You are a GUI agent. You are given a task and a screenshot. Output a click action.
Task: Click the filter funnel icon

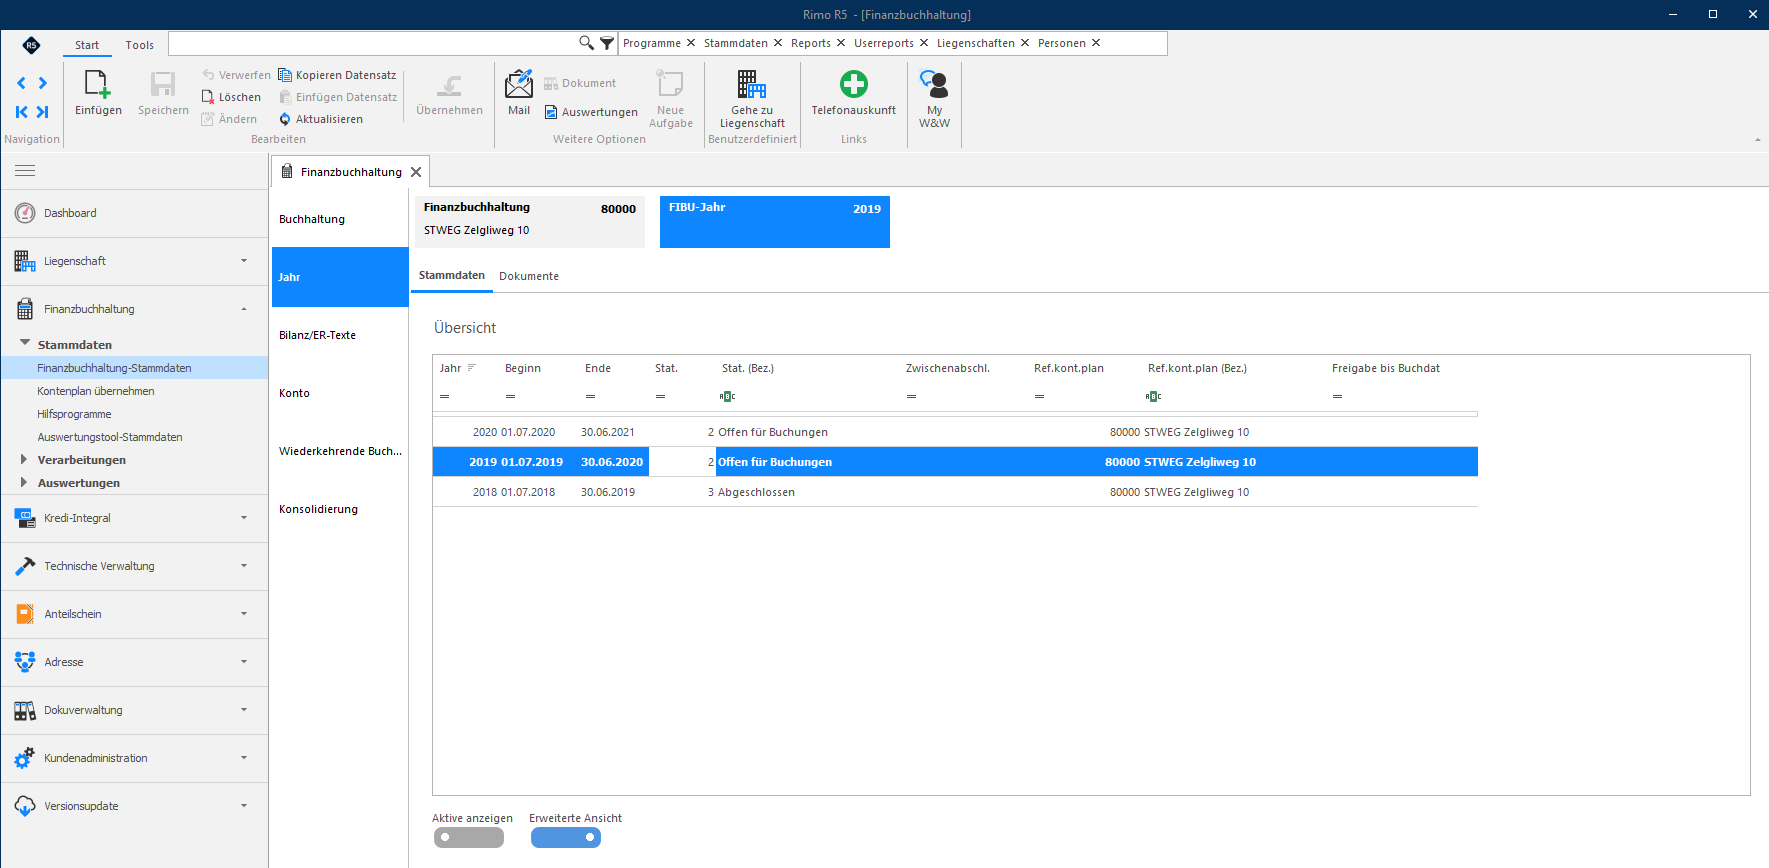607,43
